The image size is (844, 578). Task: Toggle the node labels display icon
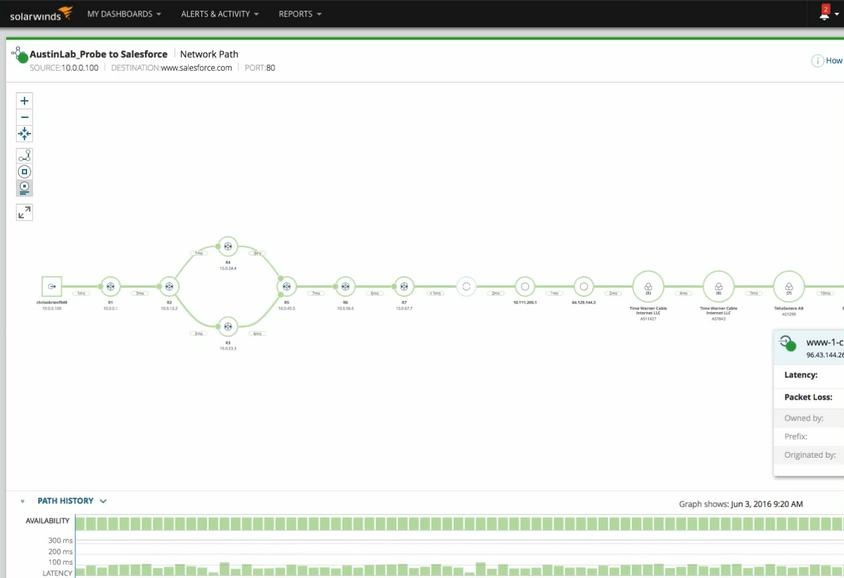click(x=24, y=188)
